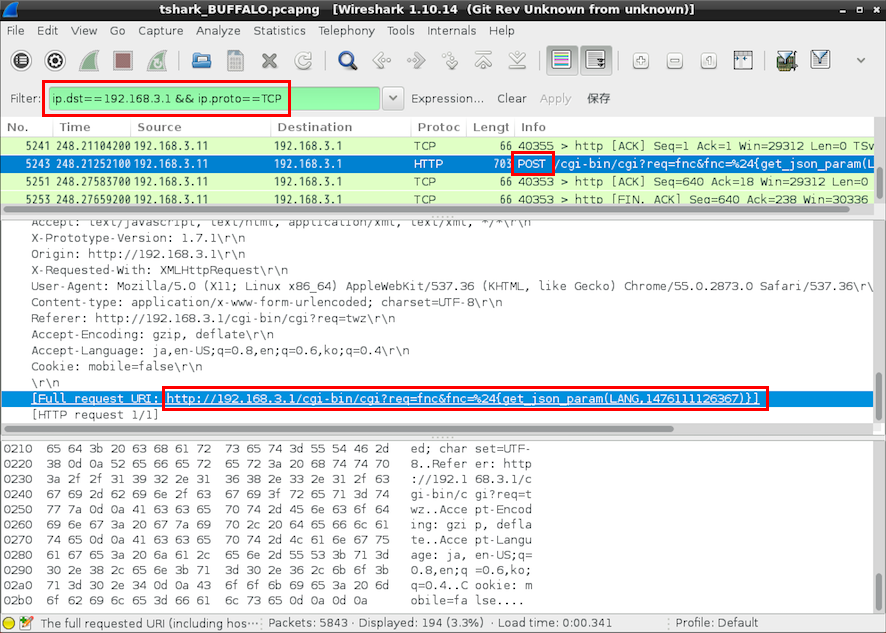Go forward in packet history arrow

pos(416,60)
